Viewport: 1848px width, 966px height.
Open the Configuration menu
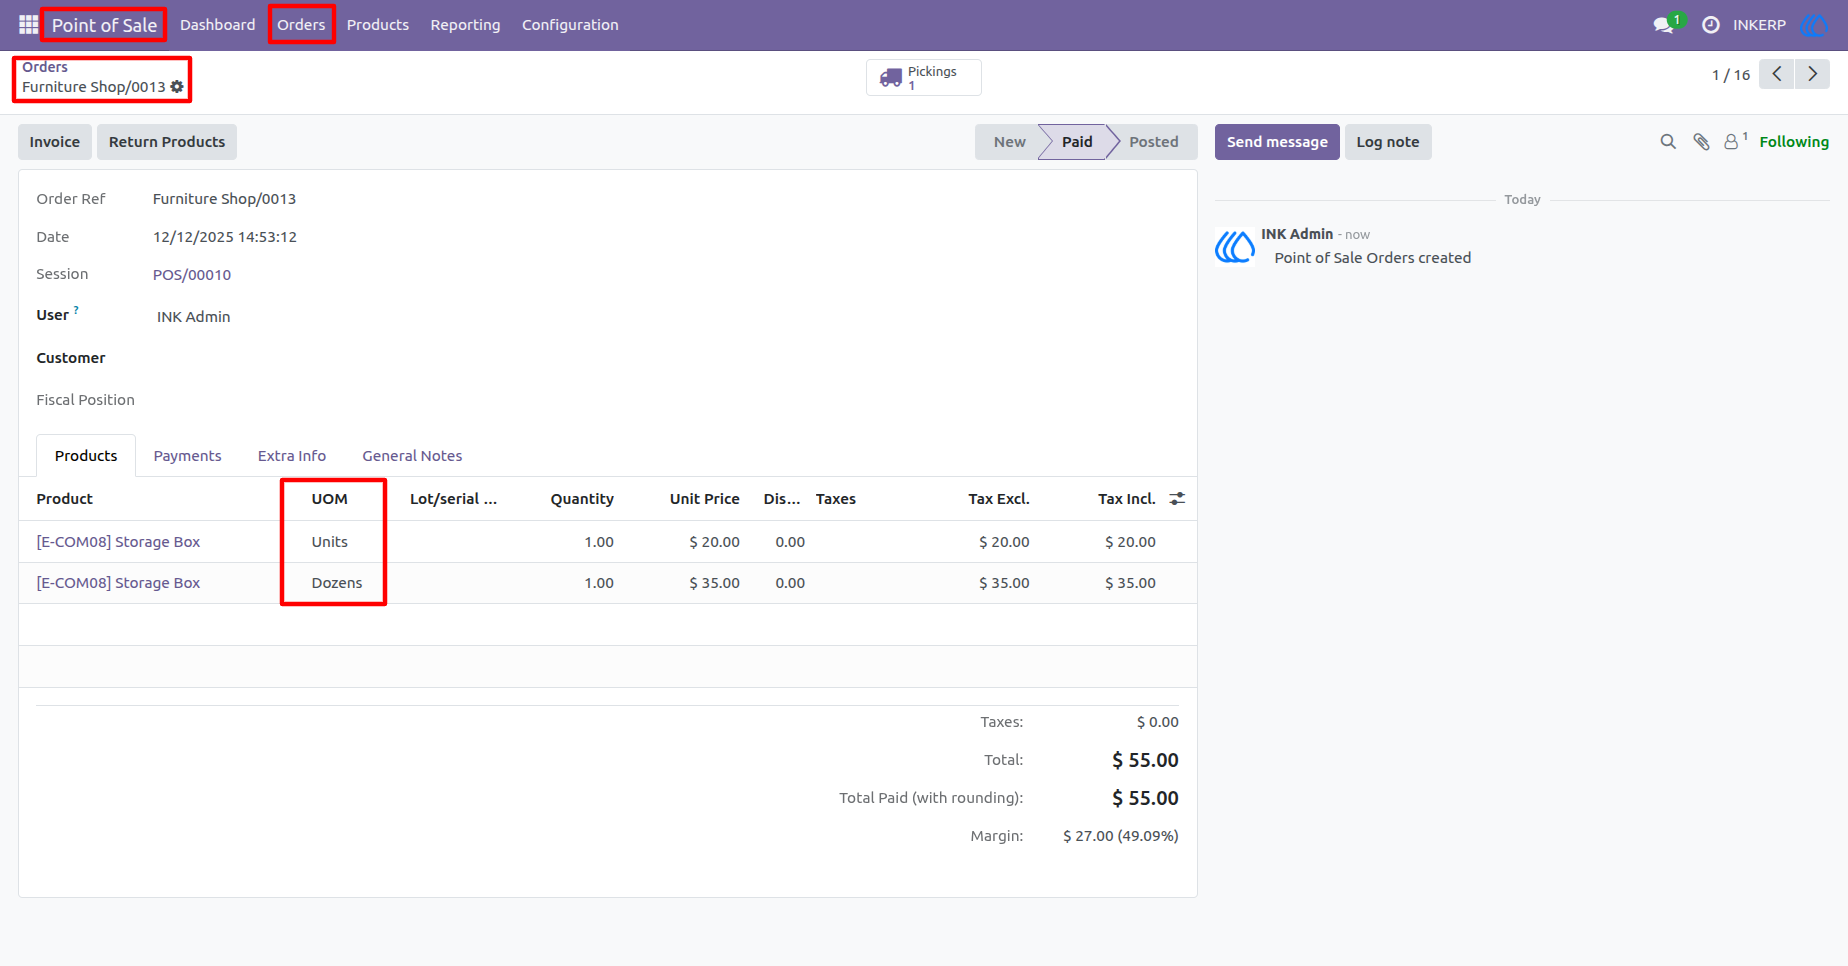point(570,25)
